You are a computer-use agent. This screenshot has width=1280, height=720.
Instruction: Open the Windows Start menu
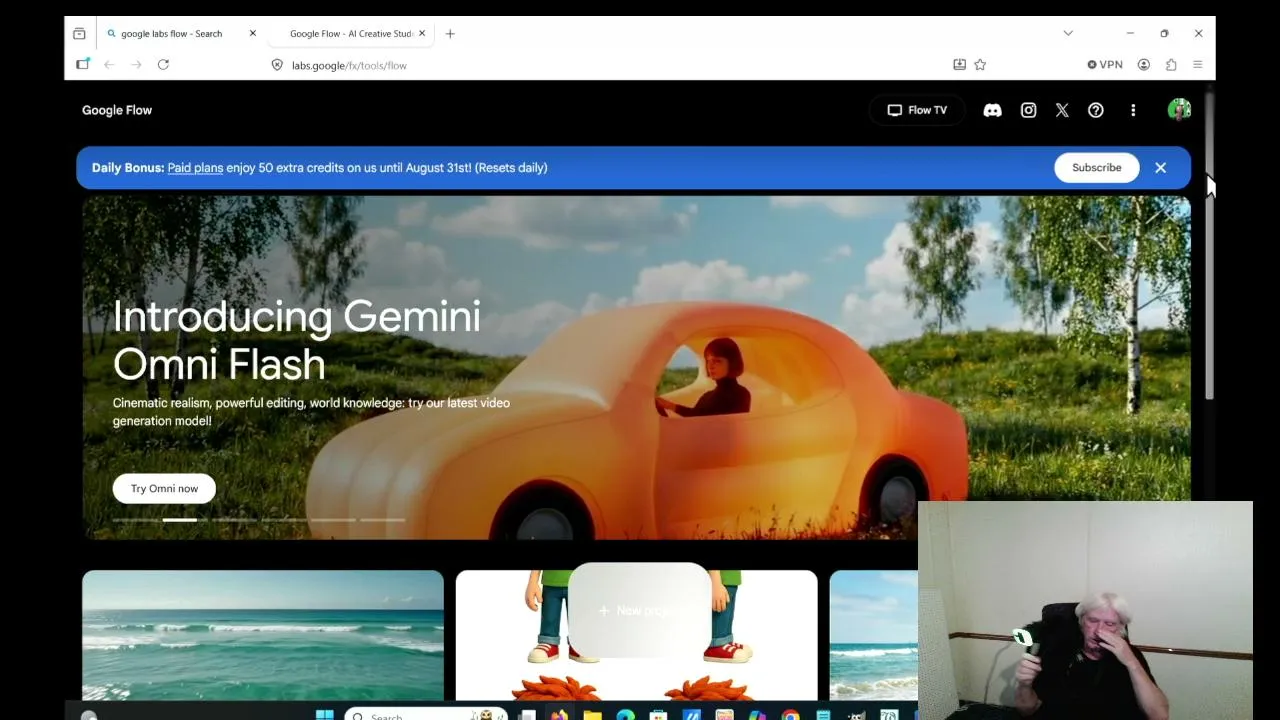click(324, 714)
